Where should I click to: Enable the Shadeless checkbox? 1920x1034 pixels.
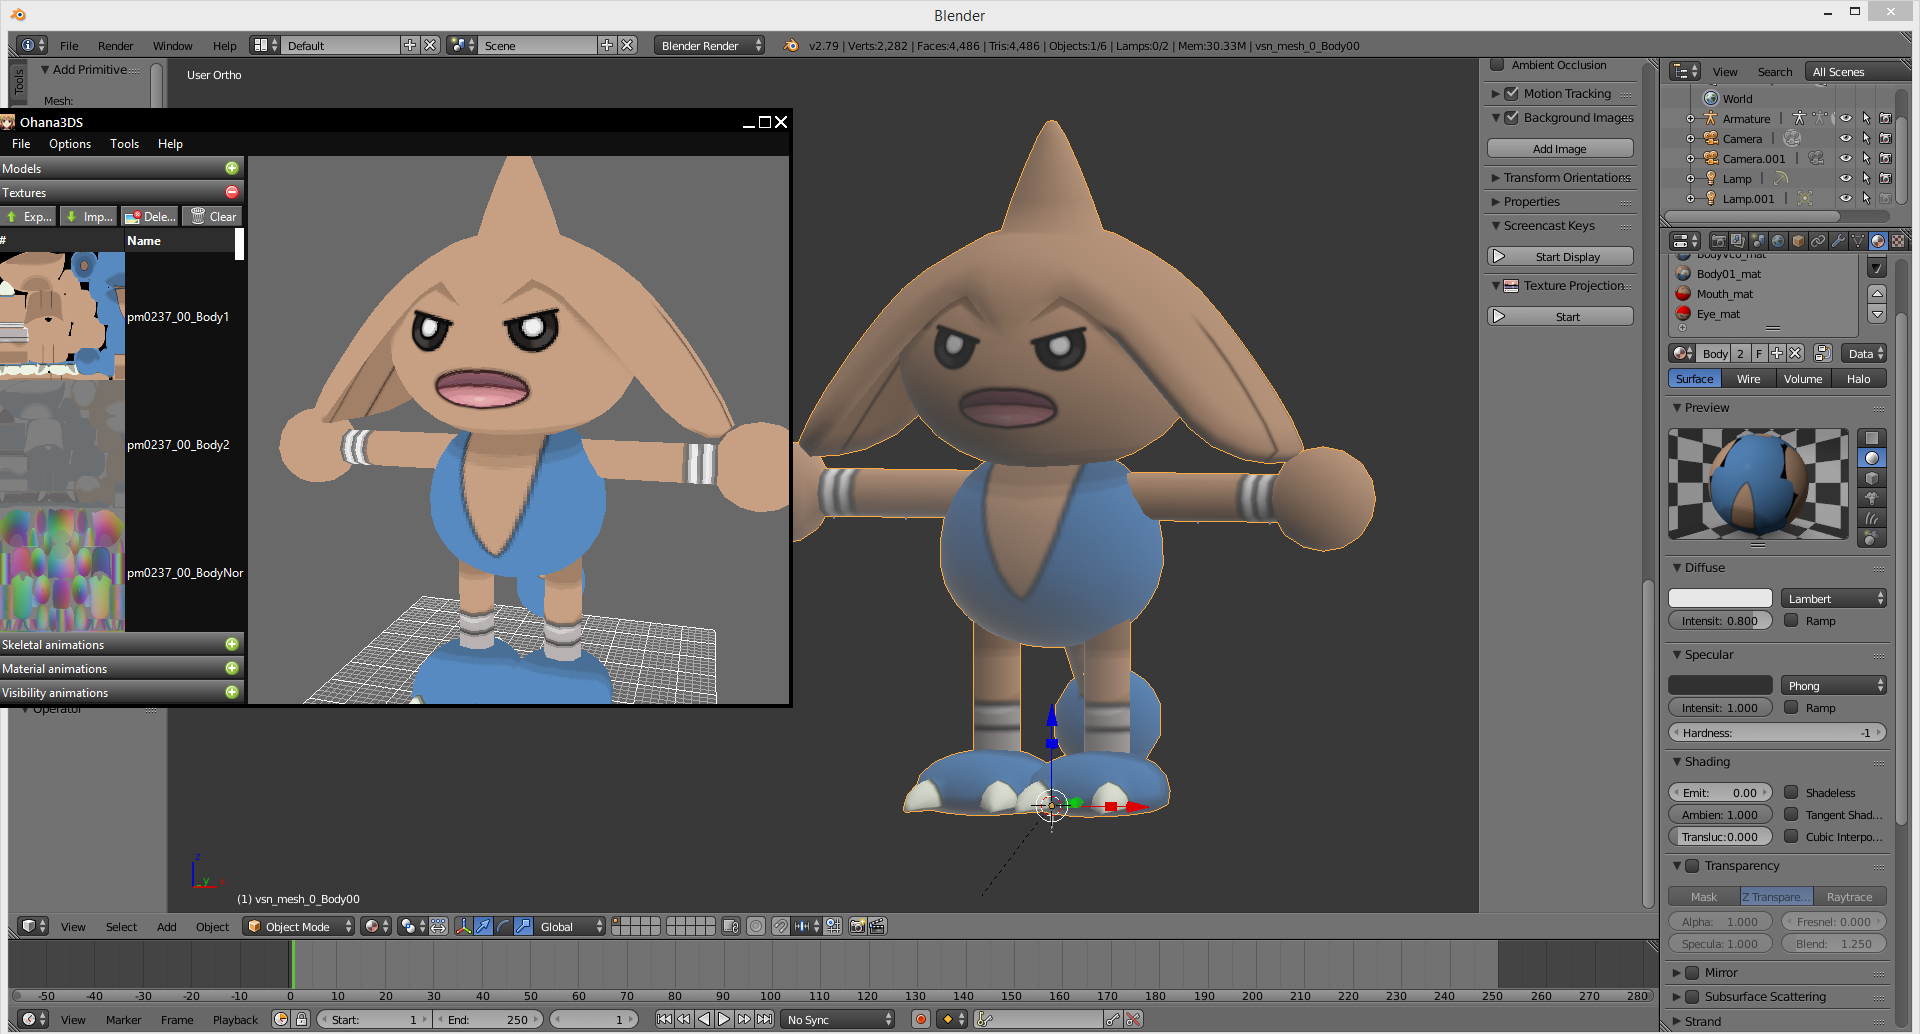pyautogui.click(x=1791, y=792)
